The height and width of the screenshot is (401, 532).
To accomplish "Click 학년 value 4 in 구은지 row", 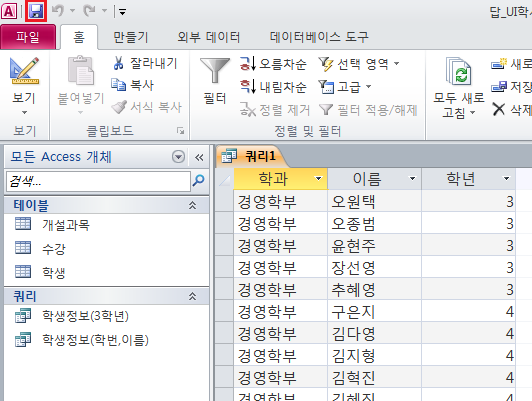I will point(469,311).
